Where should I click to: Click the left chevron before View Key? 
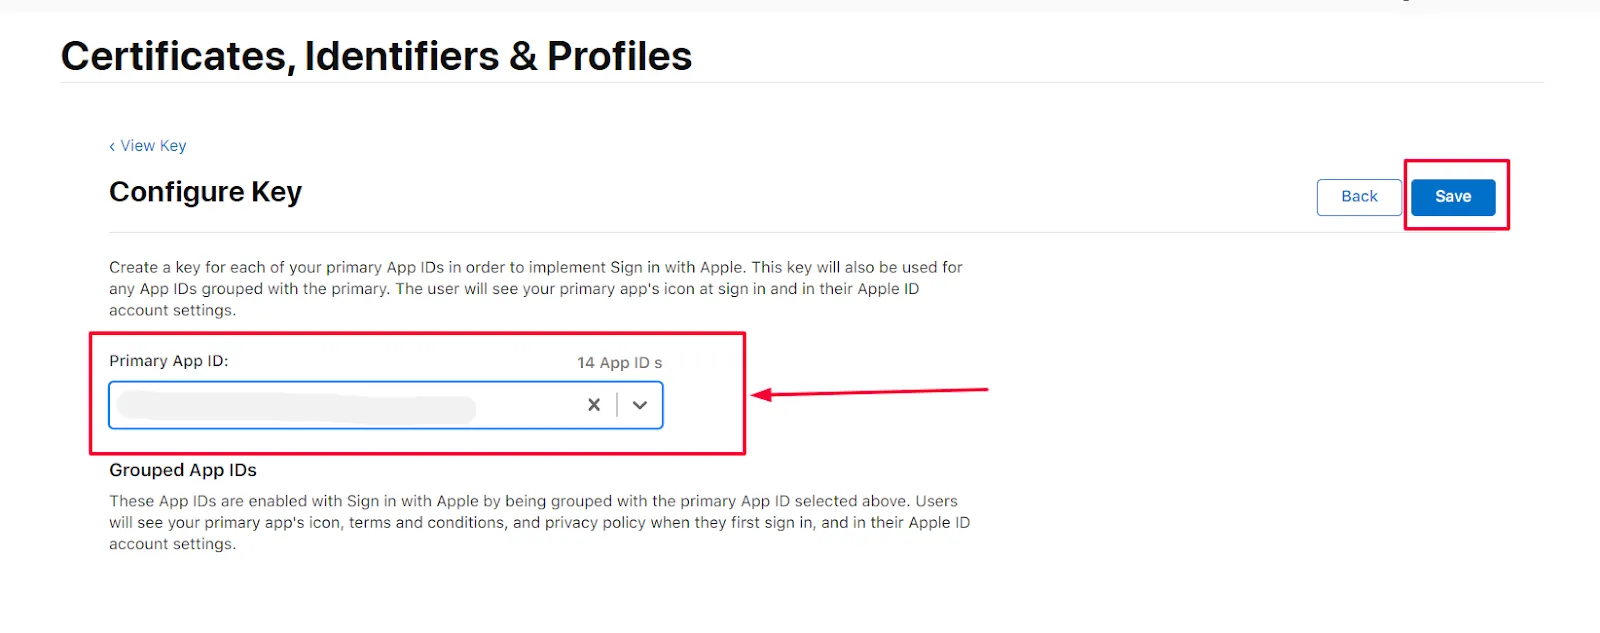click(111, 145)
